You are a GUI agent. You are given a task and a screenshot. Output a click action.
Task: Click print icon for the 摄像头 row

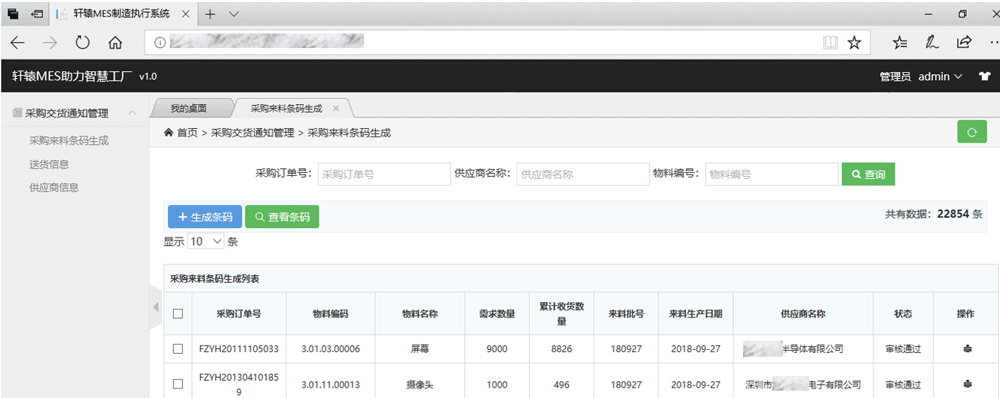tap(966, 385)
